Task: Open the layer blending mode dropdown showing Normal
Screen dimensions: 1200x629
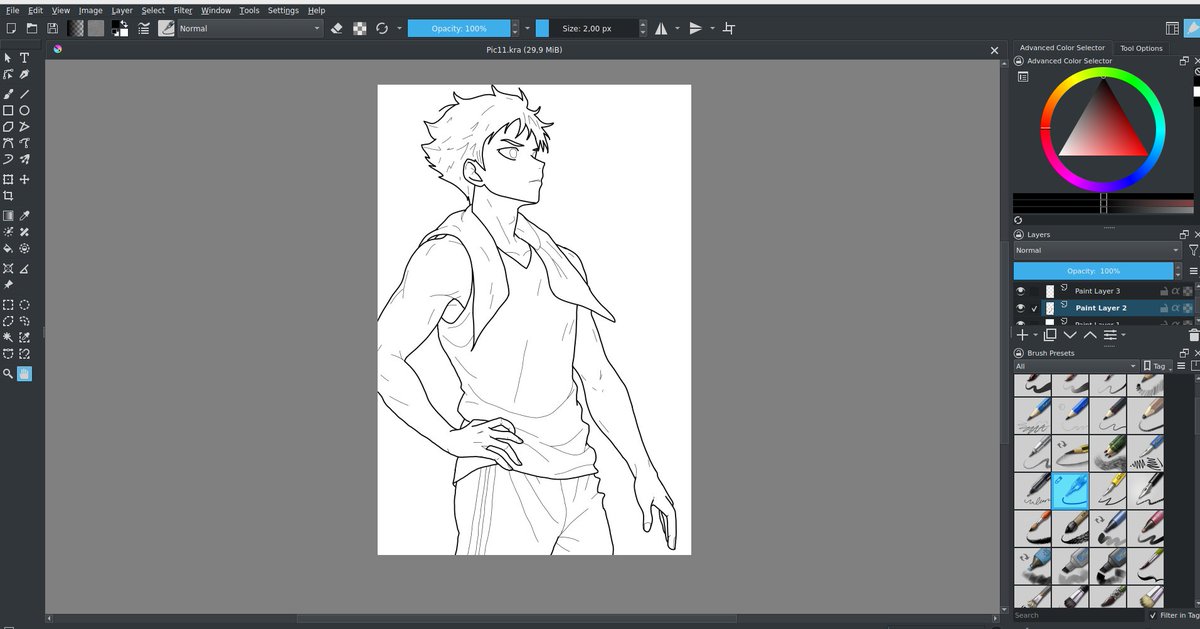Action: click(1095, 250)
